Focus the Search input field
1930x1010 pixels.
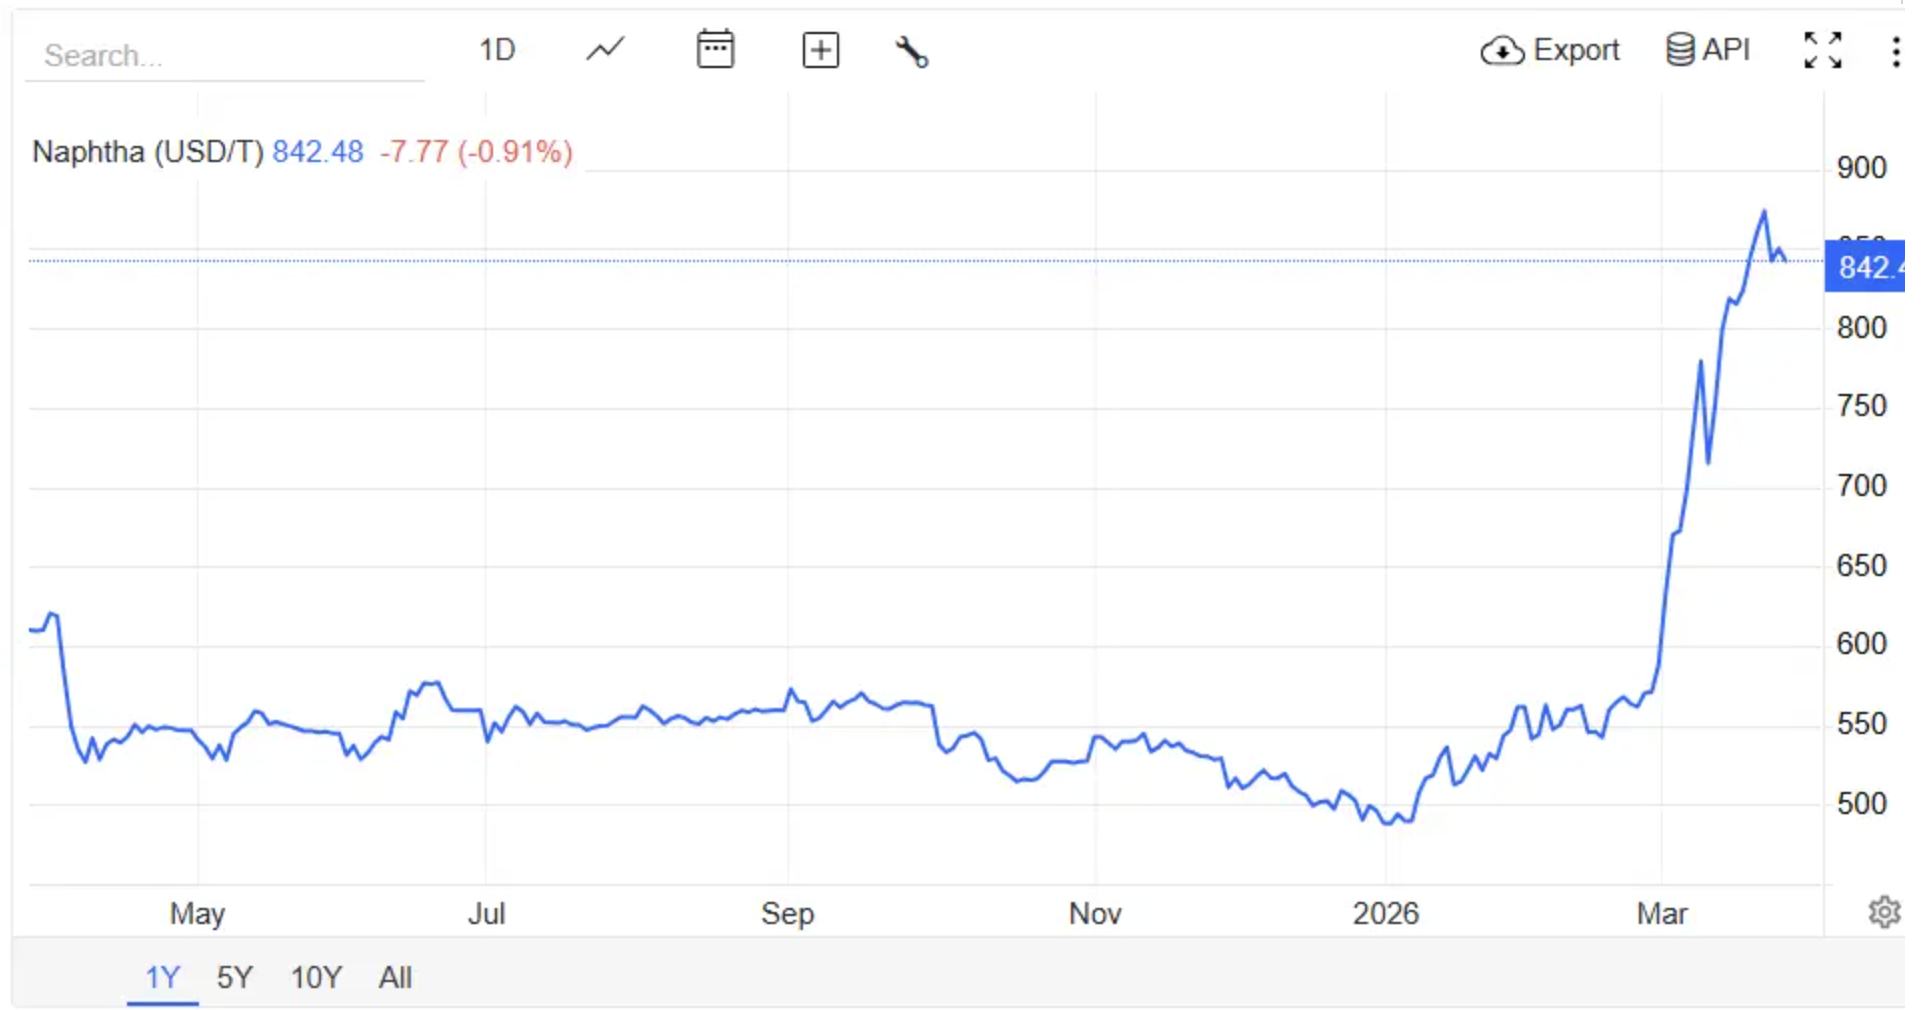pyautogui.click(x=225, y=55)
